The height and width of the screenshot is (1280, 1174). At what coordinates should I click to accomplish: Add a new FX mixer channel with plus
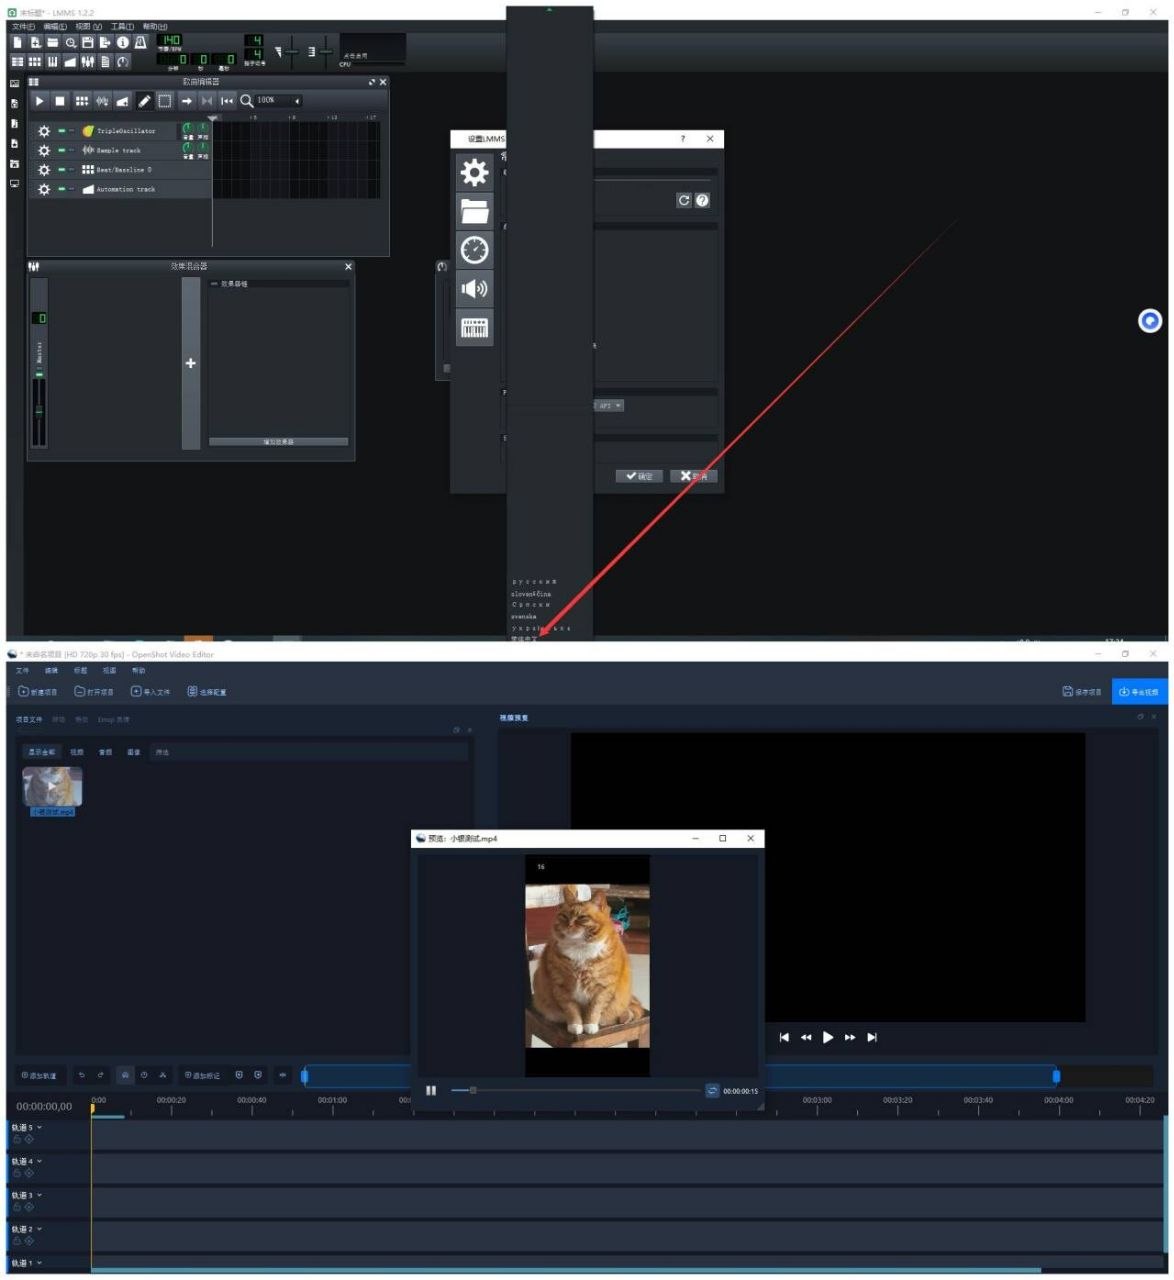point(190,363)
